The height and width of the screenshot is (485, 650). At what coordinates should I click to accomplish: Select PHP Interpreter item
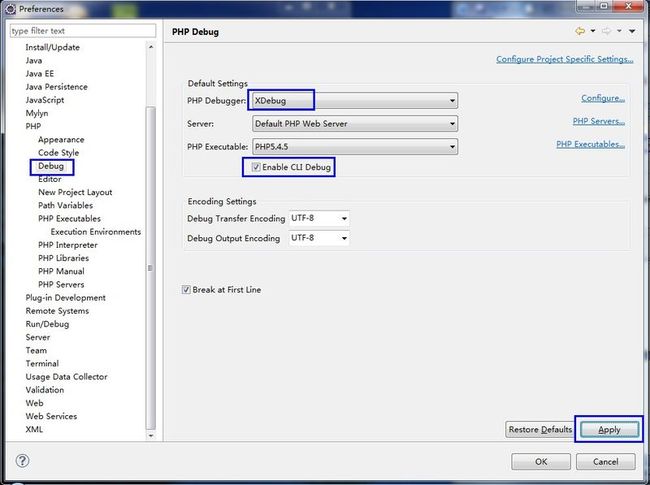68,245
